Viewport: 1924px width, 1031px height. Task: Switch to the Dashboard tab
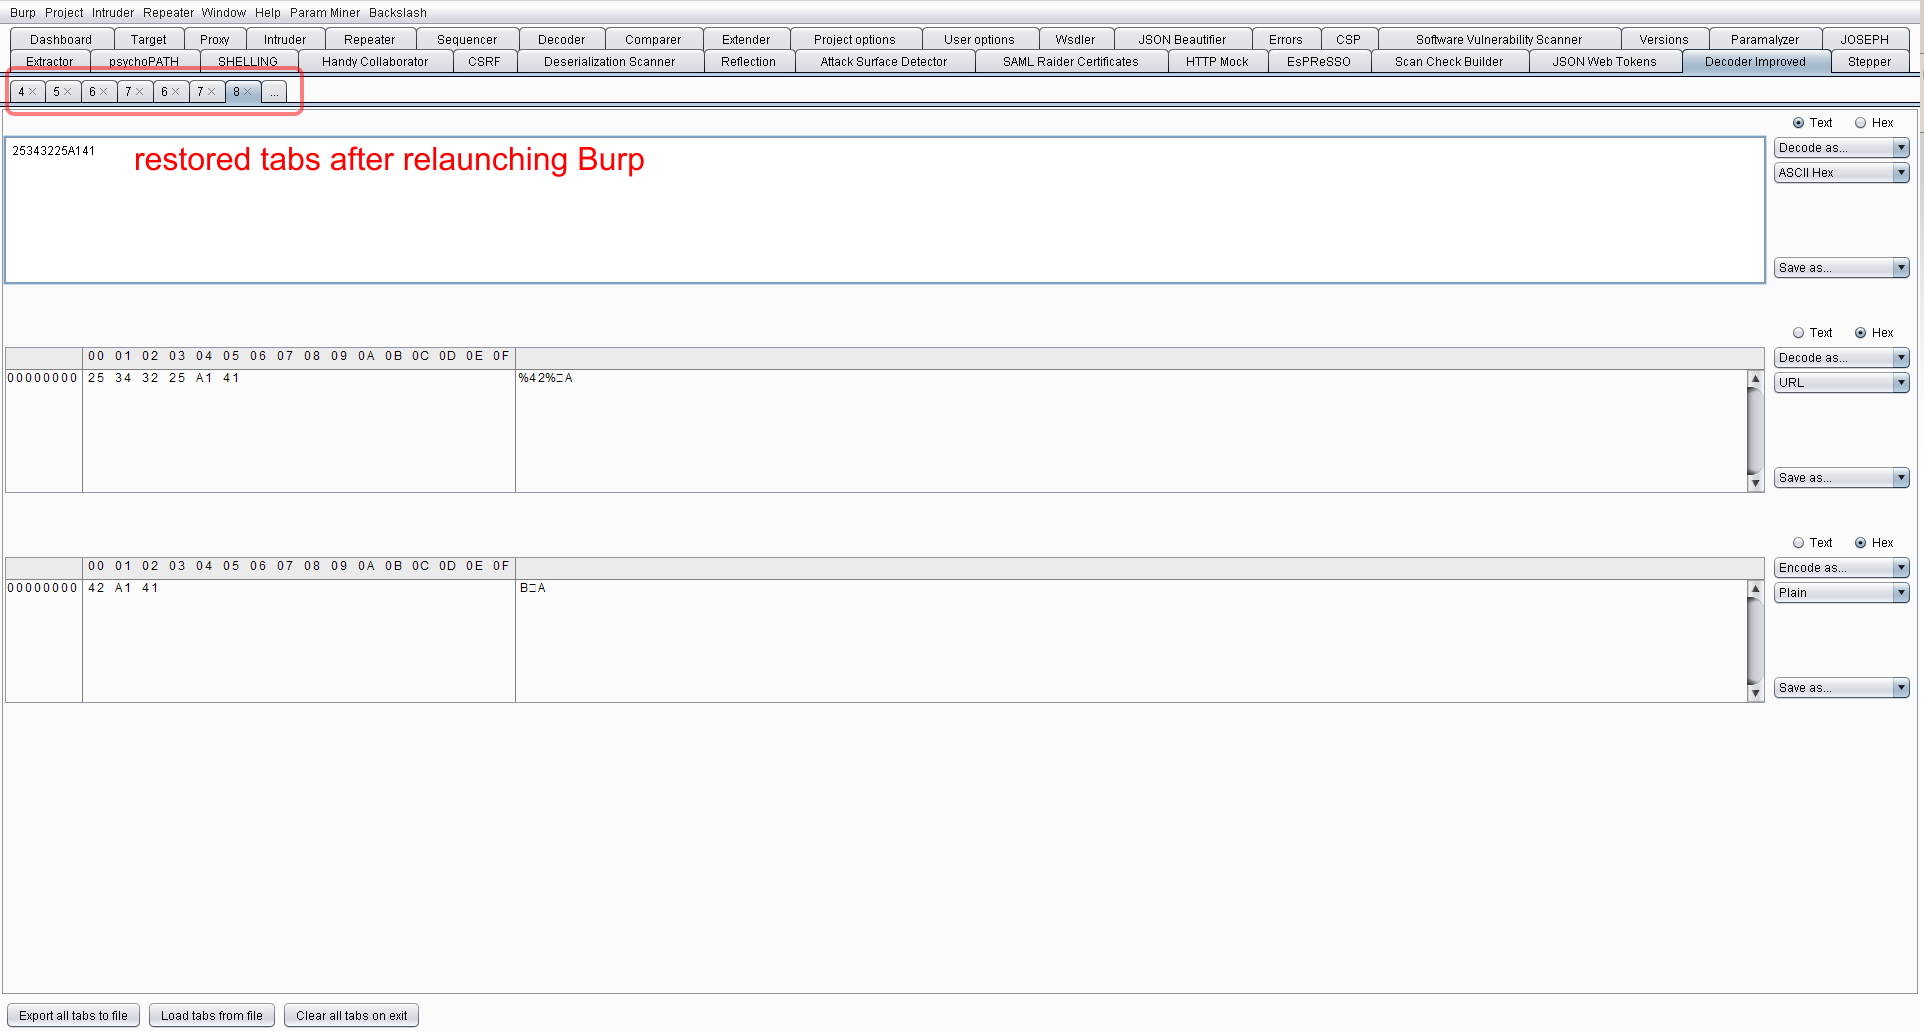(x=61, y=40)
